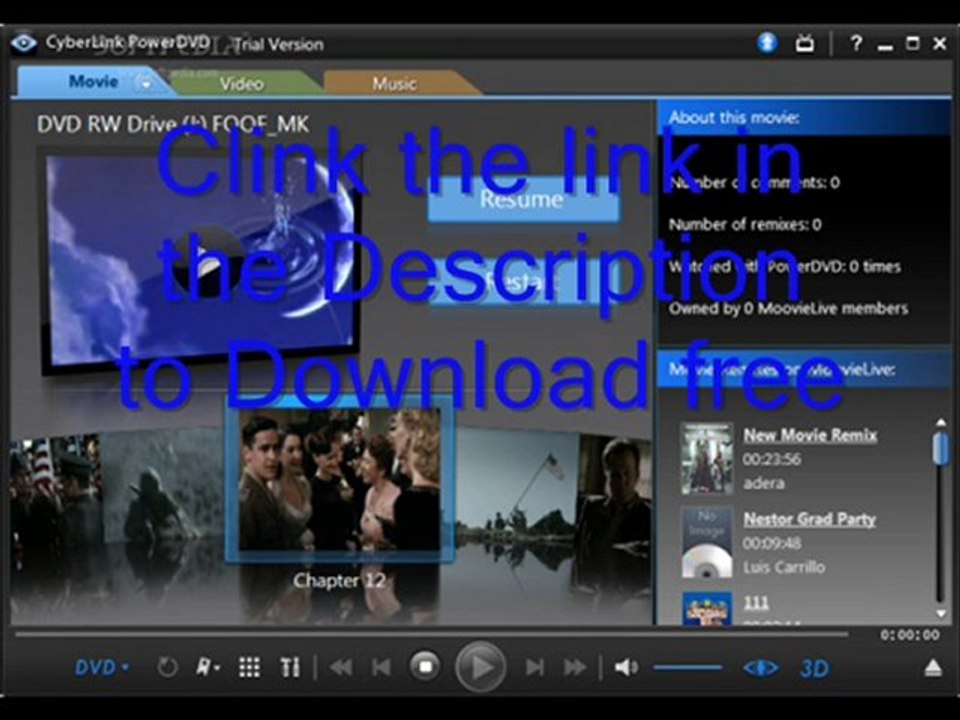
Task: Expand the Movie tab dropdown arrow
Action: (146, 83)
